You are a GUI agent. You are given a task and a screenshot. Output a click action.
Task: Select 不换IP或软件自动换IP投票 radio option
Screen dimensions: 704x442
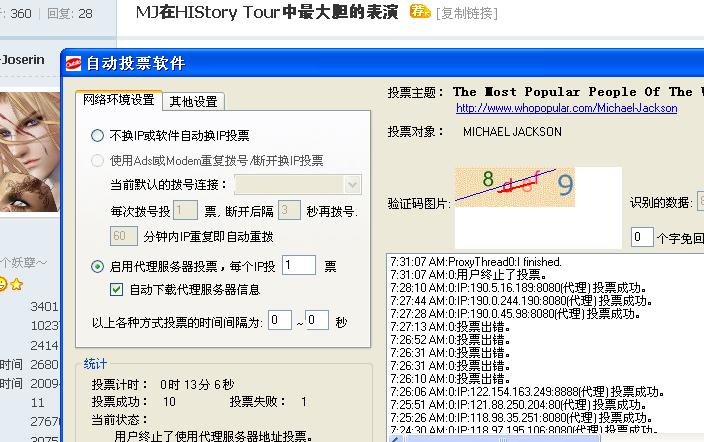(97, 135)
